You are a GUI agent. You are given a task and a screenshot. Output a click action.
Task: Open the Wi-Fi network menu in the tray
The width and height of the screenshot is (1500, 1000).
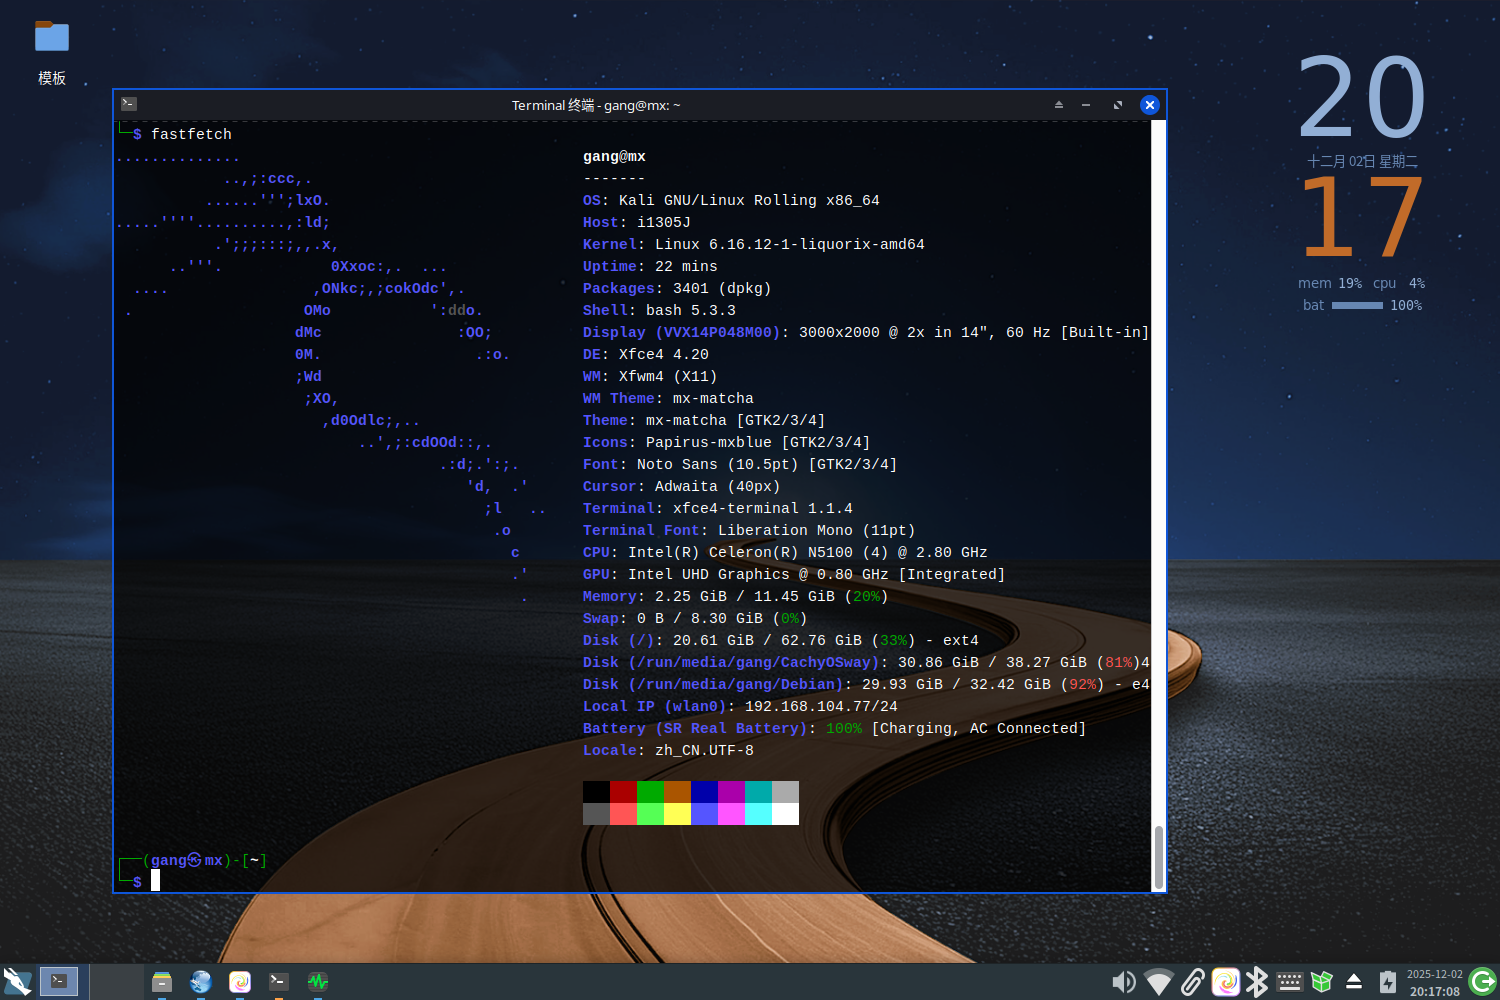(1158, 982)
